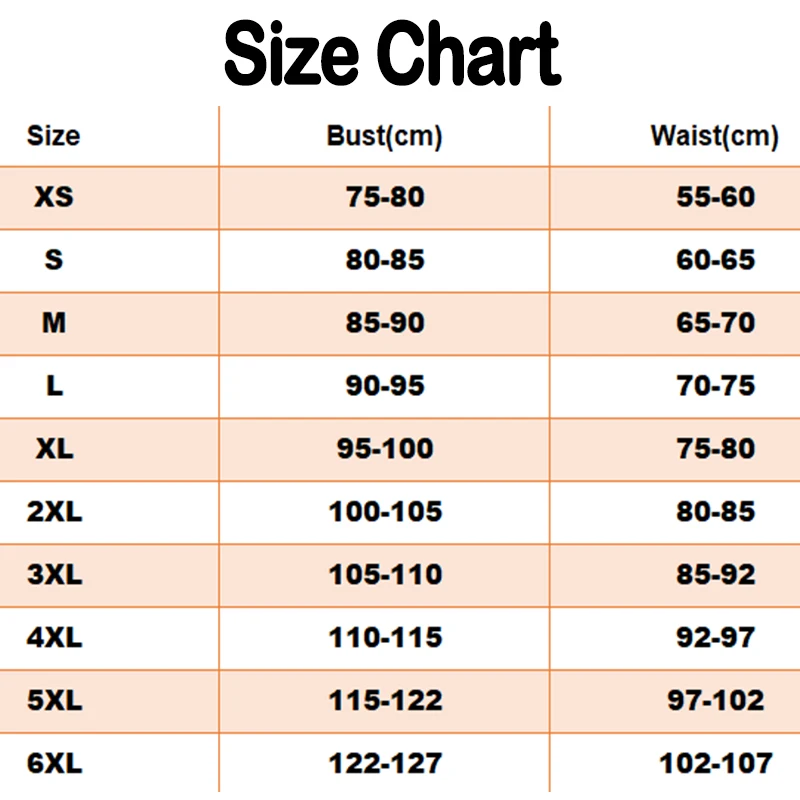Select the S size row label
Viewport: 800px width, 800px height.
click(54, 260)
